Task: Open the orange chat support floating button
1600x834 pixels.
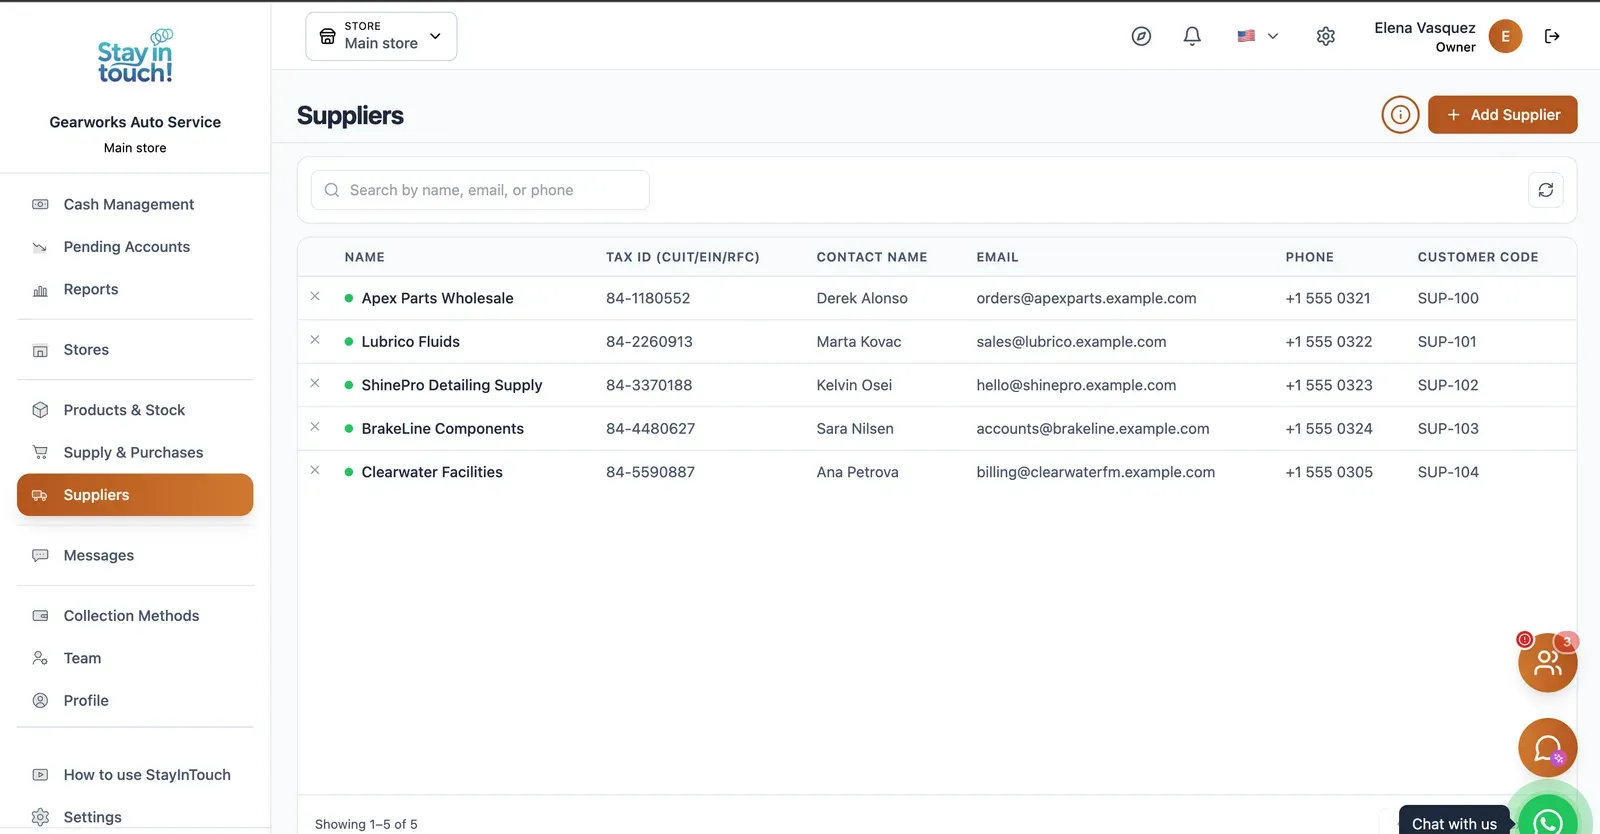Action: pyautogui.click(x=1547, y=748)
